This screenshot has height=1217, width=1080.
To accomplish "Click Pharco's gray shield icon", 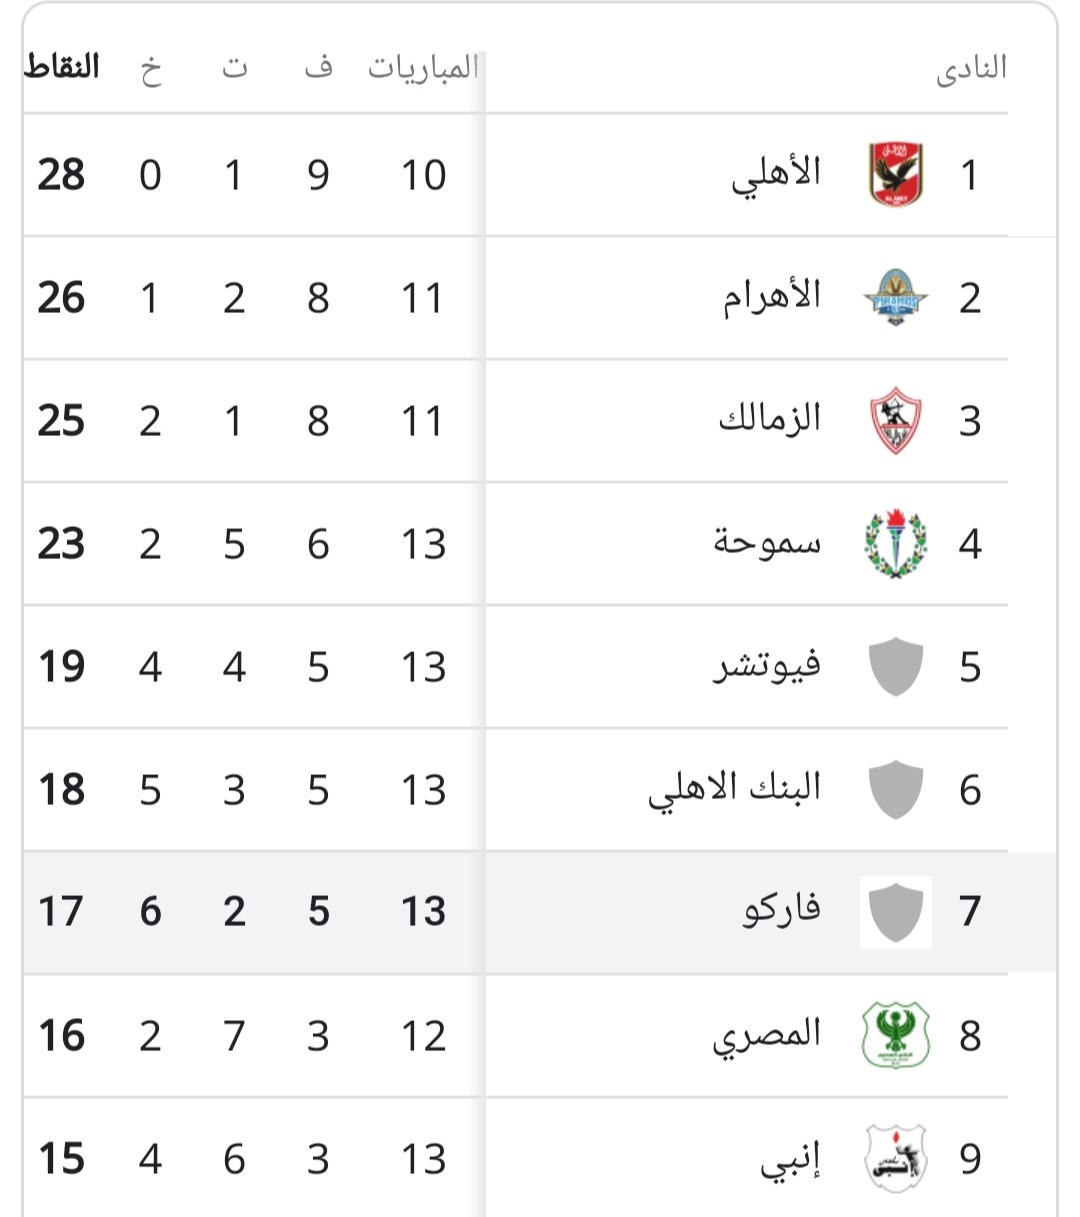I will (895, 911).
